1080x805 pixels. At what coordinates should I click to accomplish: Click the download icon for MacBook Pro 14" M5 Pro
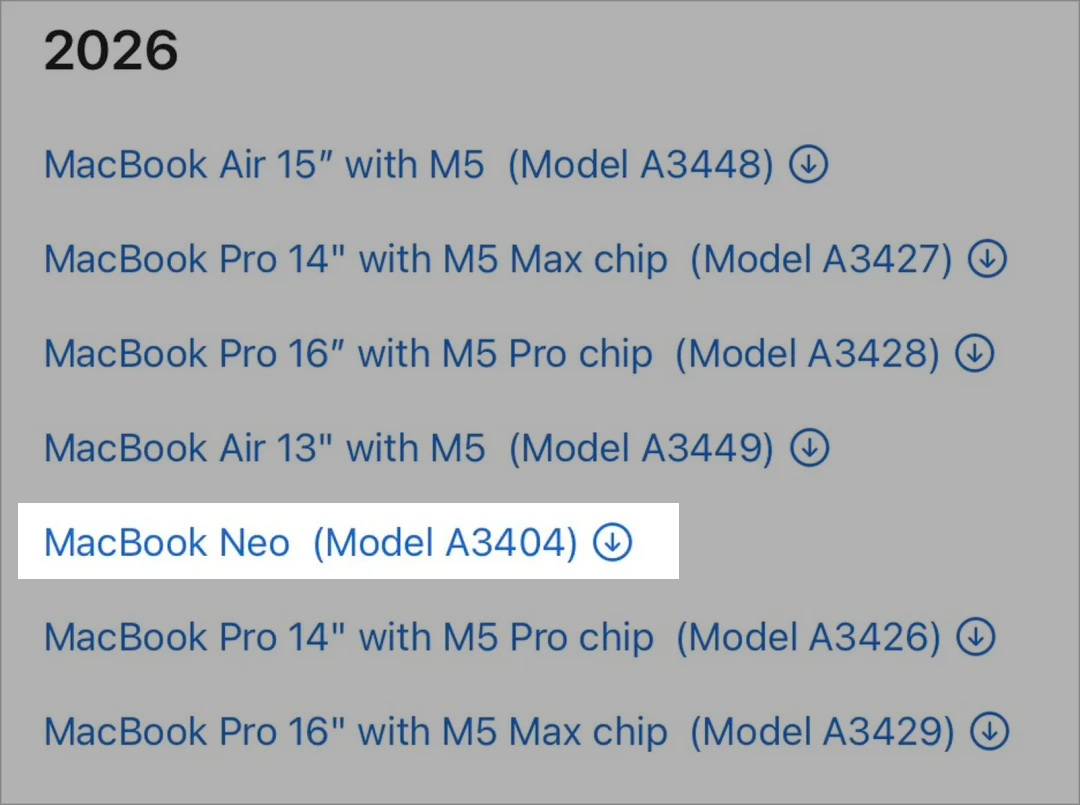(x=978, y=636)
